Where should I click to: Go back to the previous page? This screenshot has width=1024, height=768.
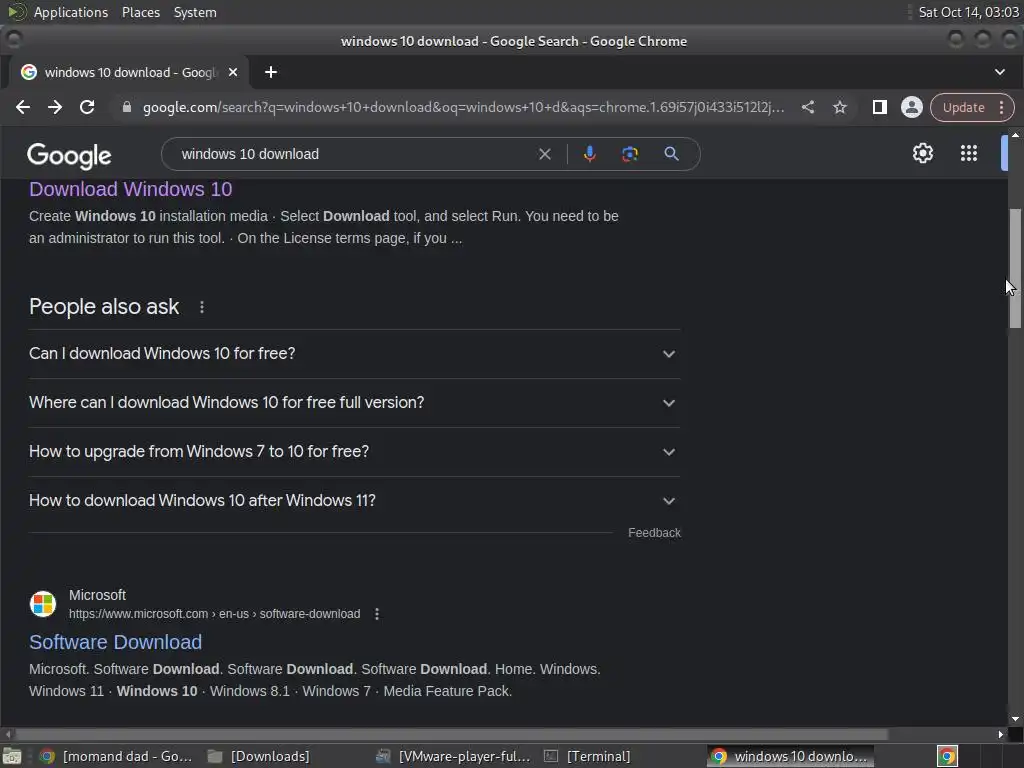(23, 107)
